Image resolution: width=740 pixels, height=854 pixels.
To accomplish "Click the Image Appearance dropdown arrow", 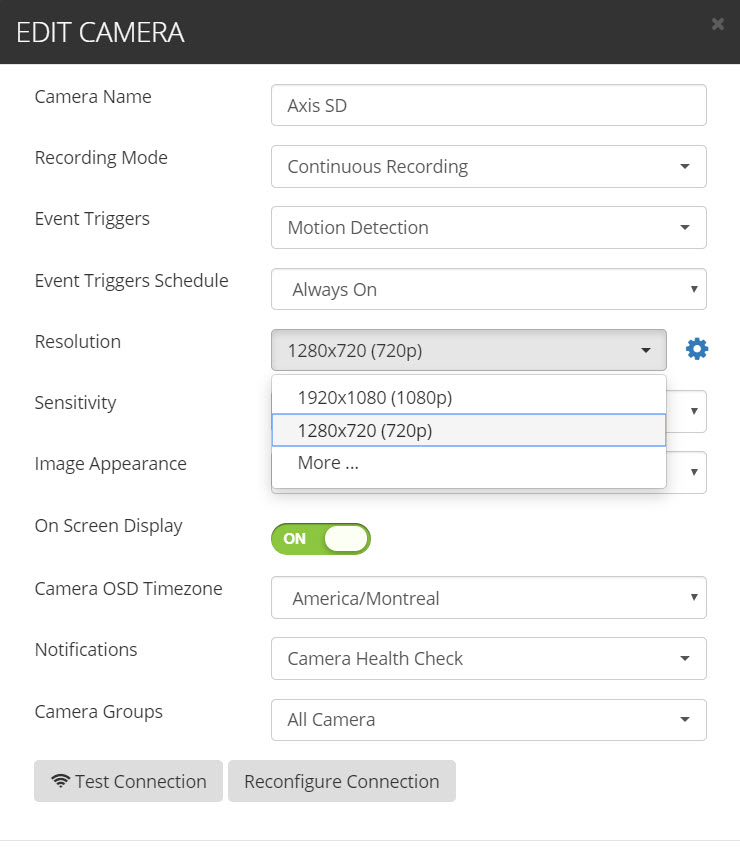I will point(693,472).
